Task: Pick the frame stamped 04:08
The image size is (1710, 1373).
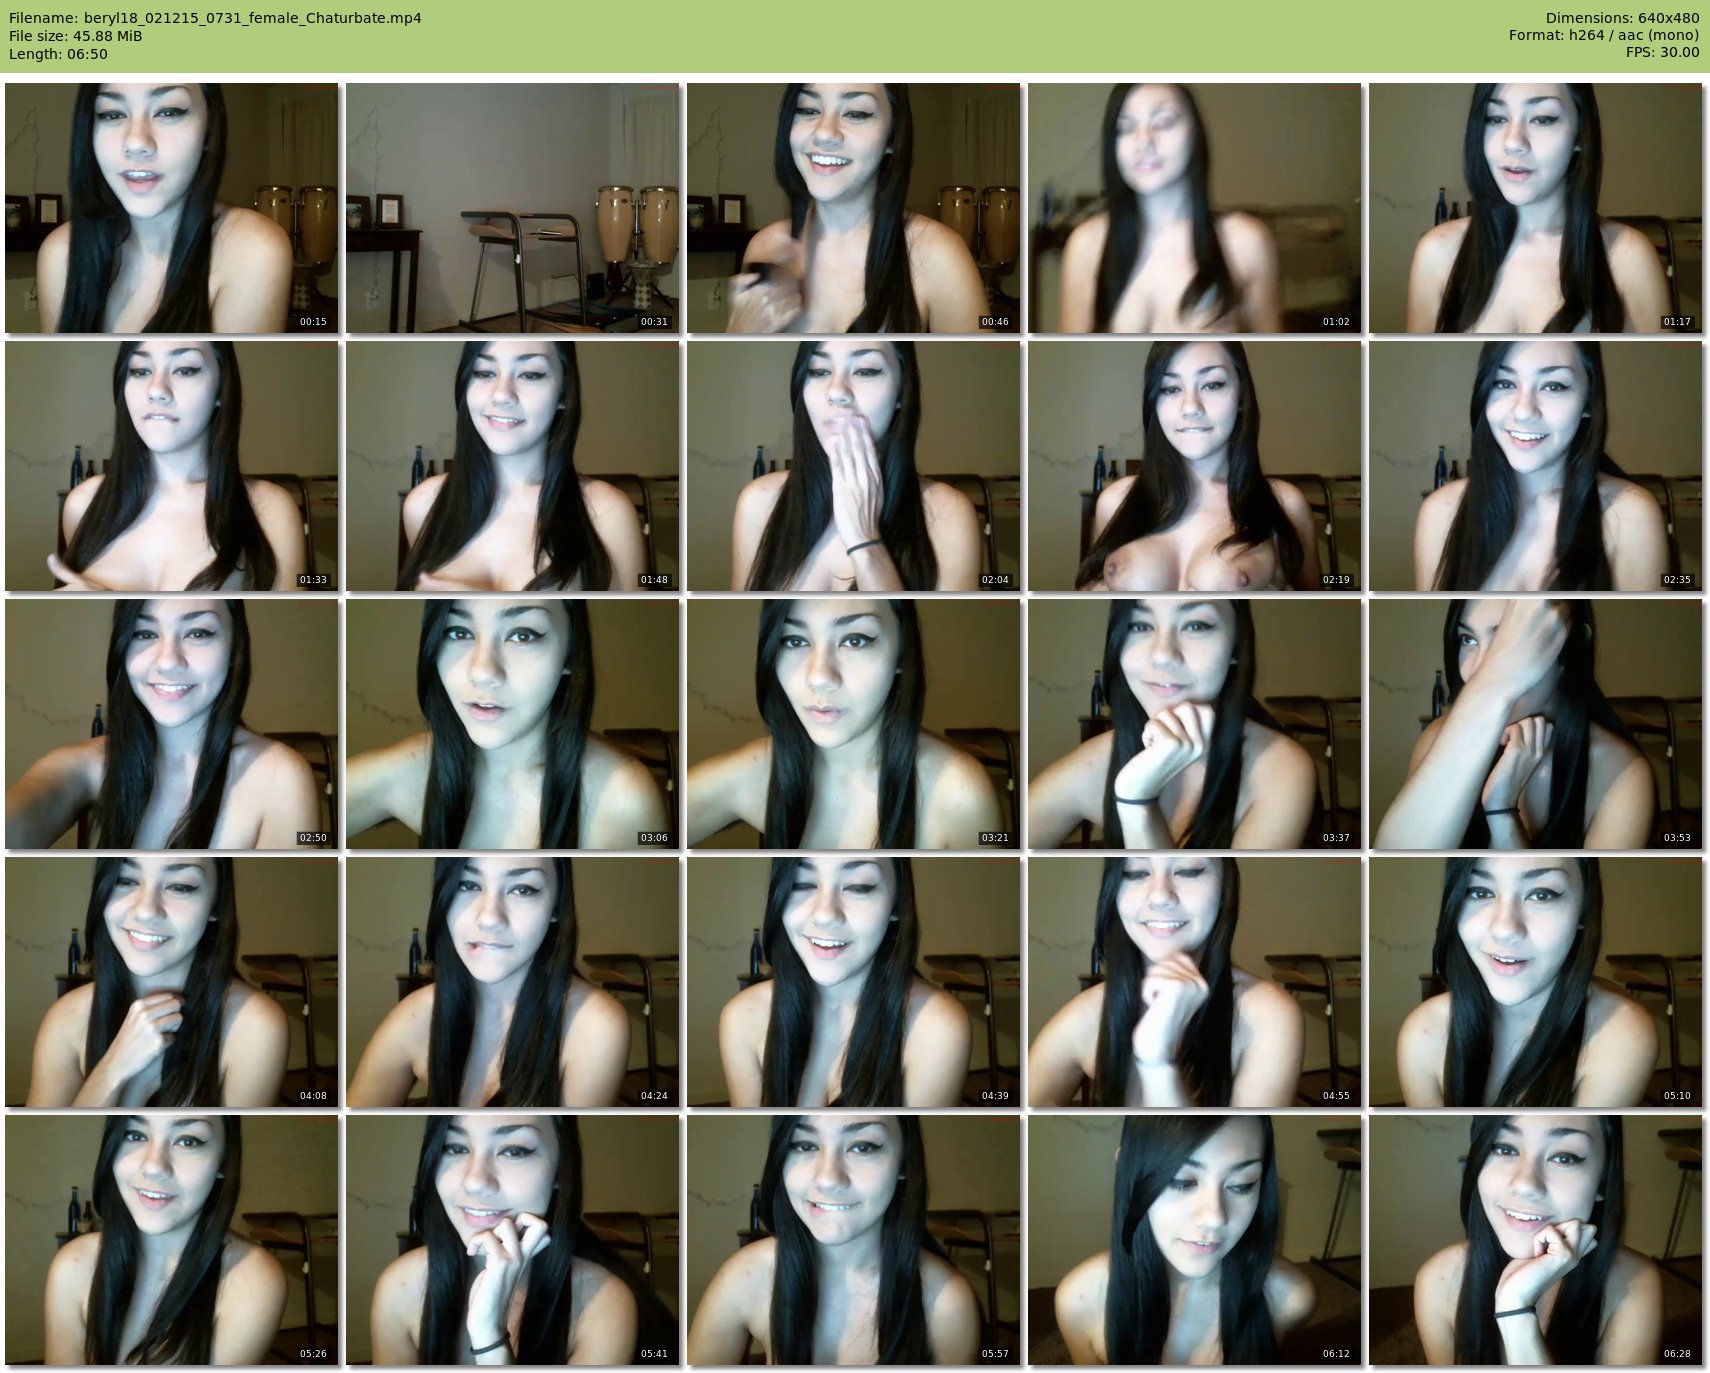Action: (171, 982)
